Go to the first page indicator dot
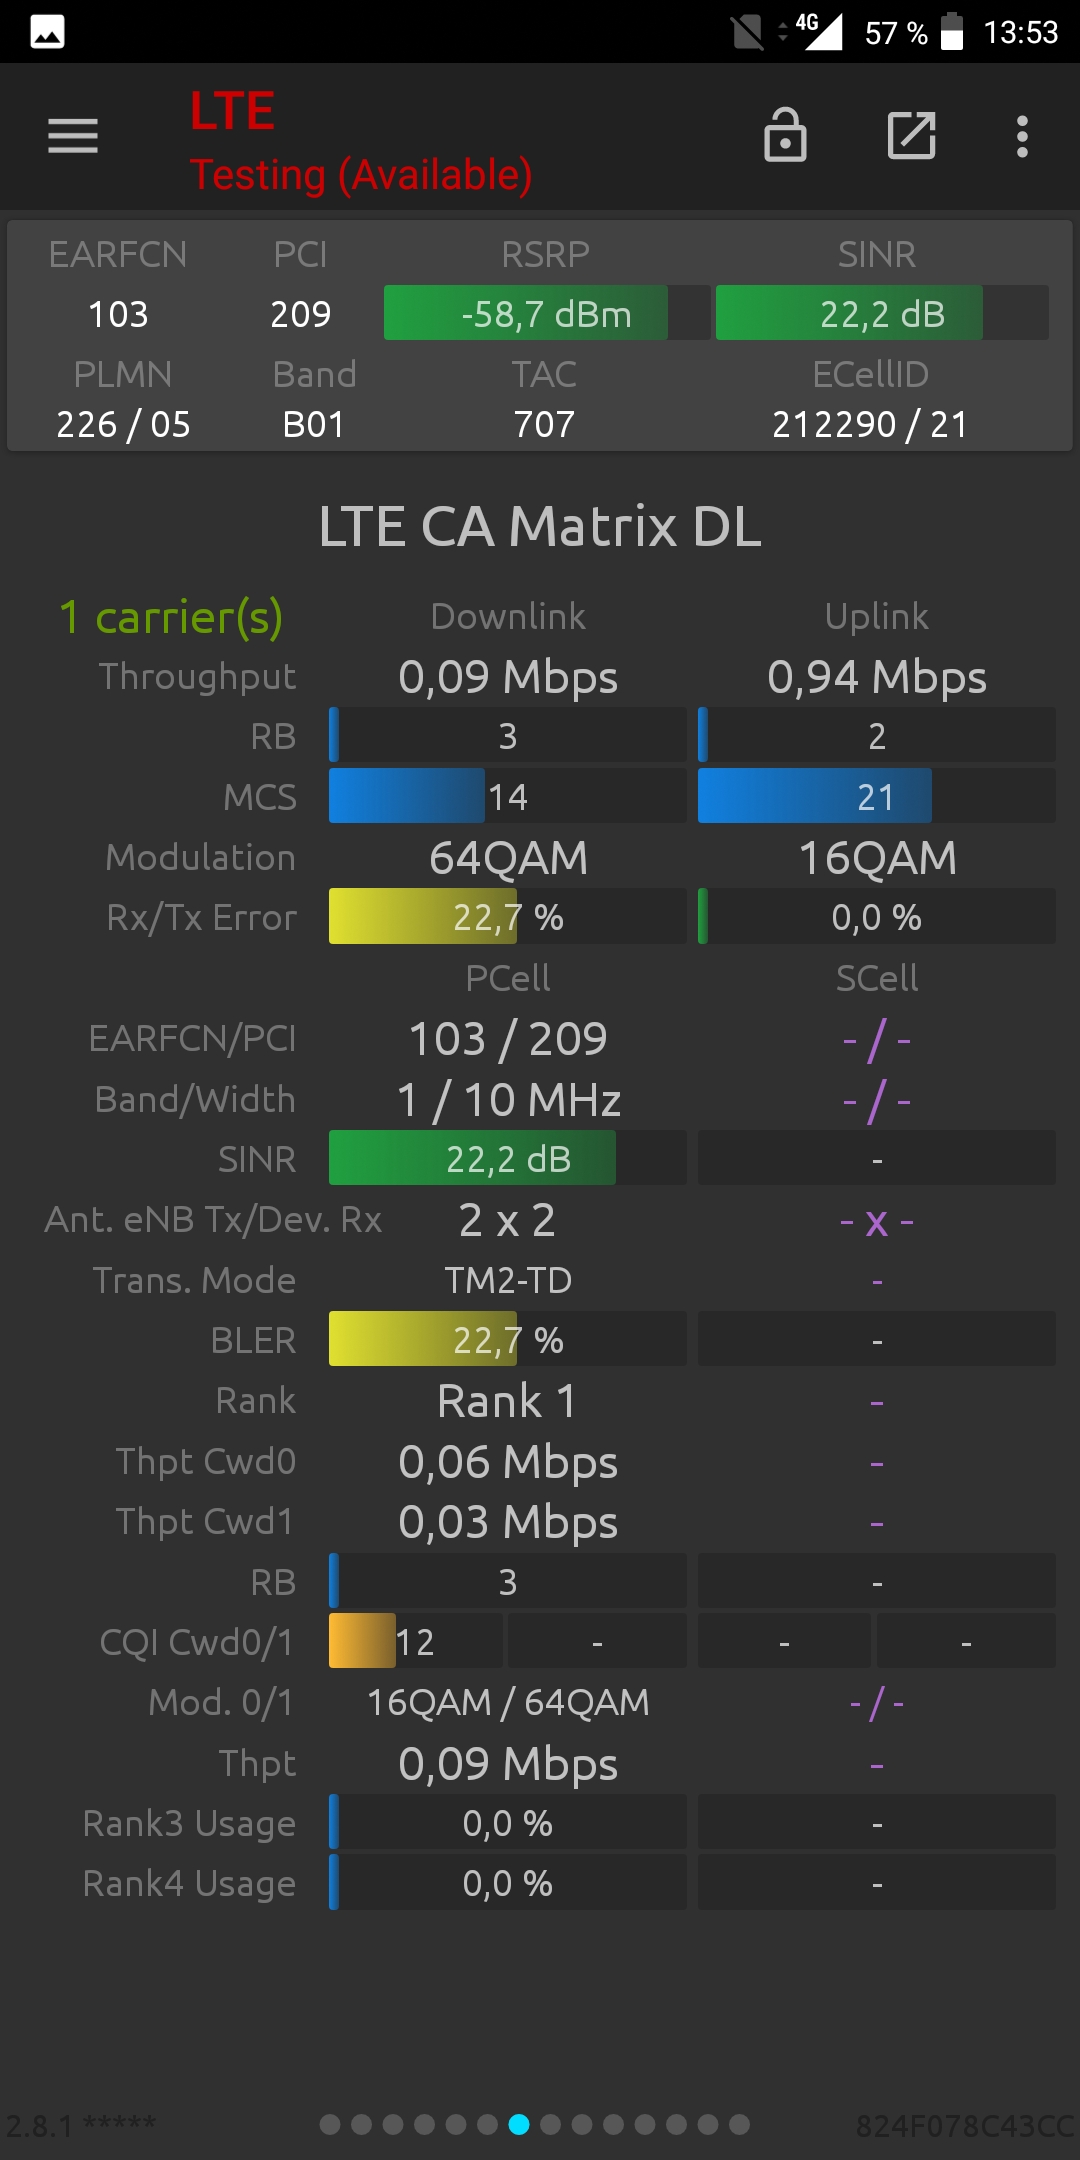Screen dimensions: 1080x2160 tap(330, 2124)
